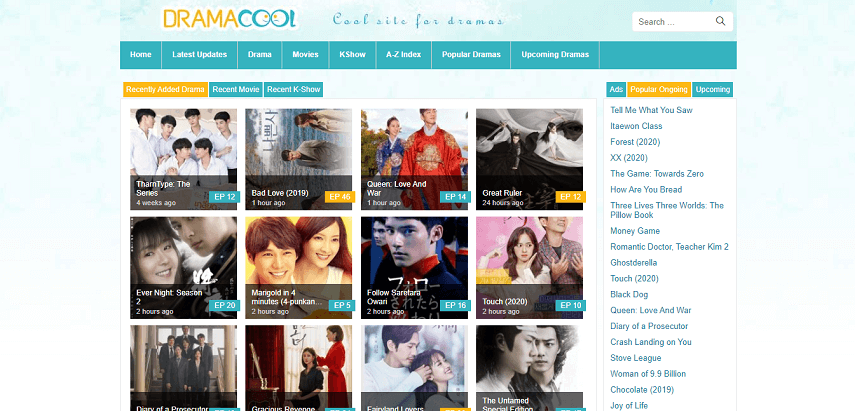The height and width of the screenshot is (411, 855).
Task: Switch to the Recent K-Show tab
Action: pos(293,89)
